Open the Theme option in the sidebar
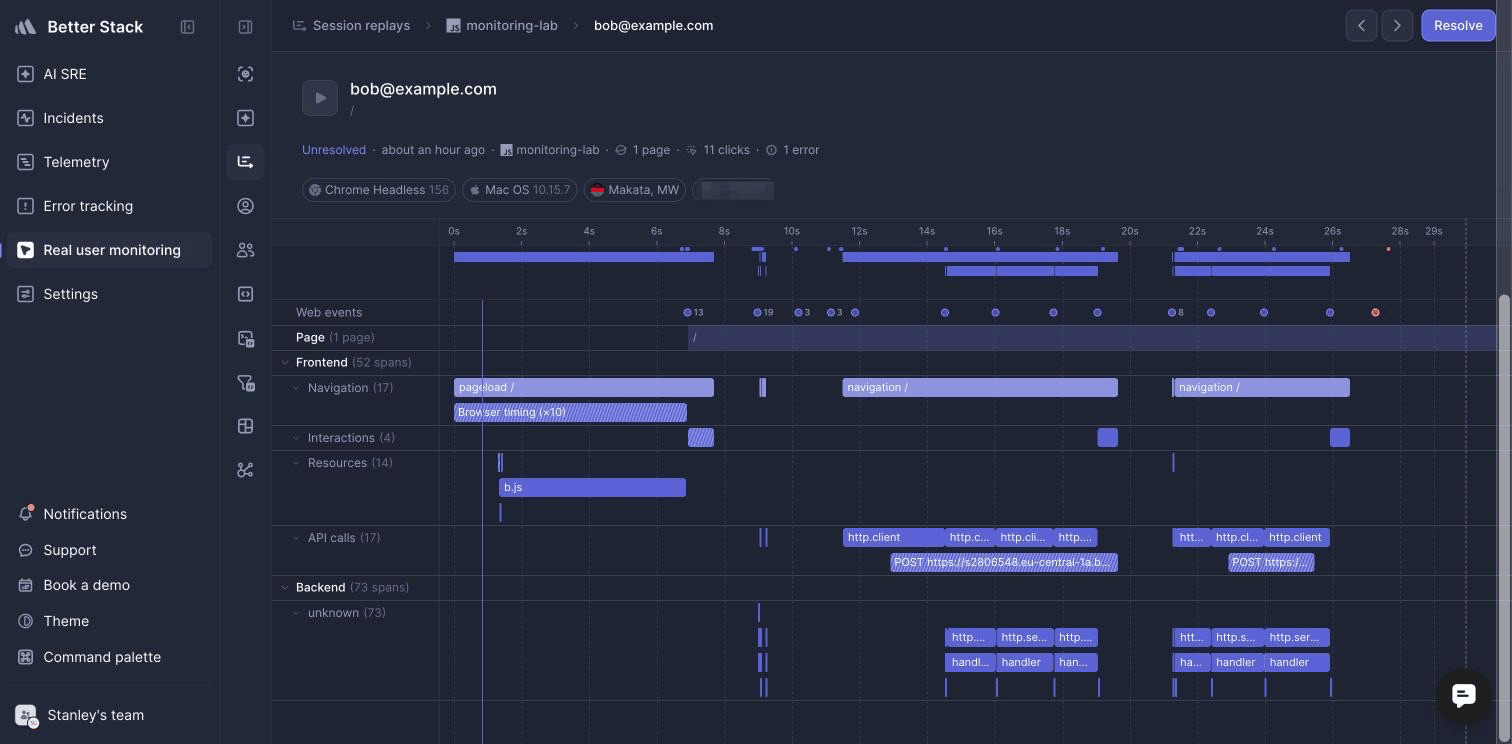 (109, 621)
